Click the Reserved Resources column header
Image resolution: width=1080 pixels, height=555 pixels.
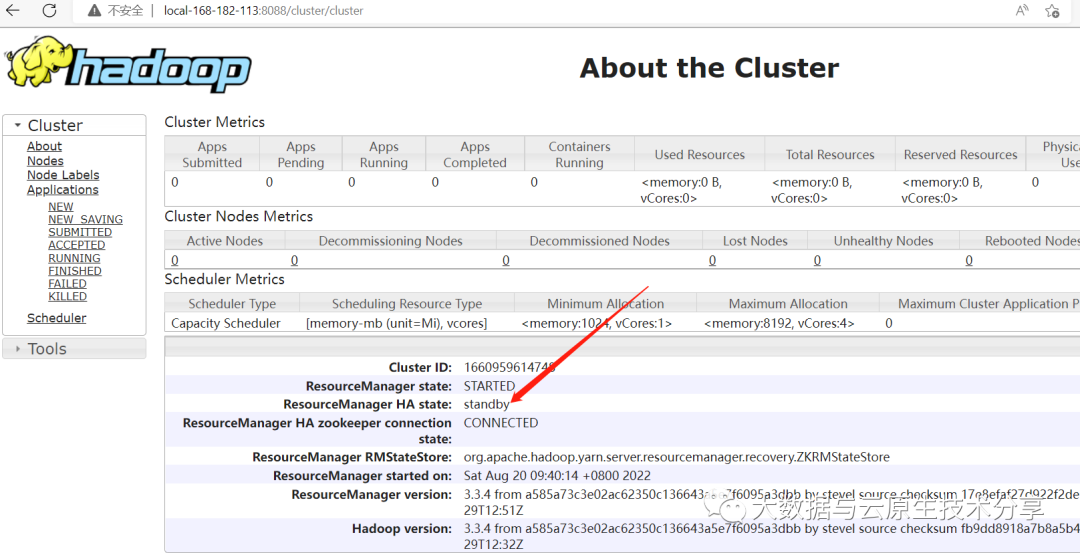[x=960, y=154]
